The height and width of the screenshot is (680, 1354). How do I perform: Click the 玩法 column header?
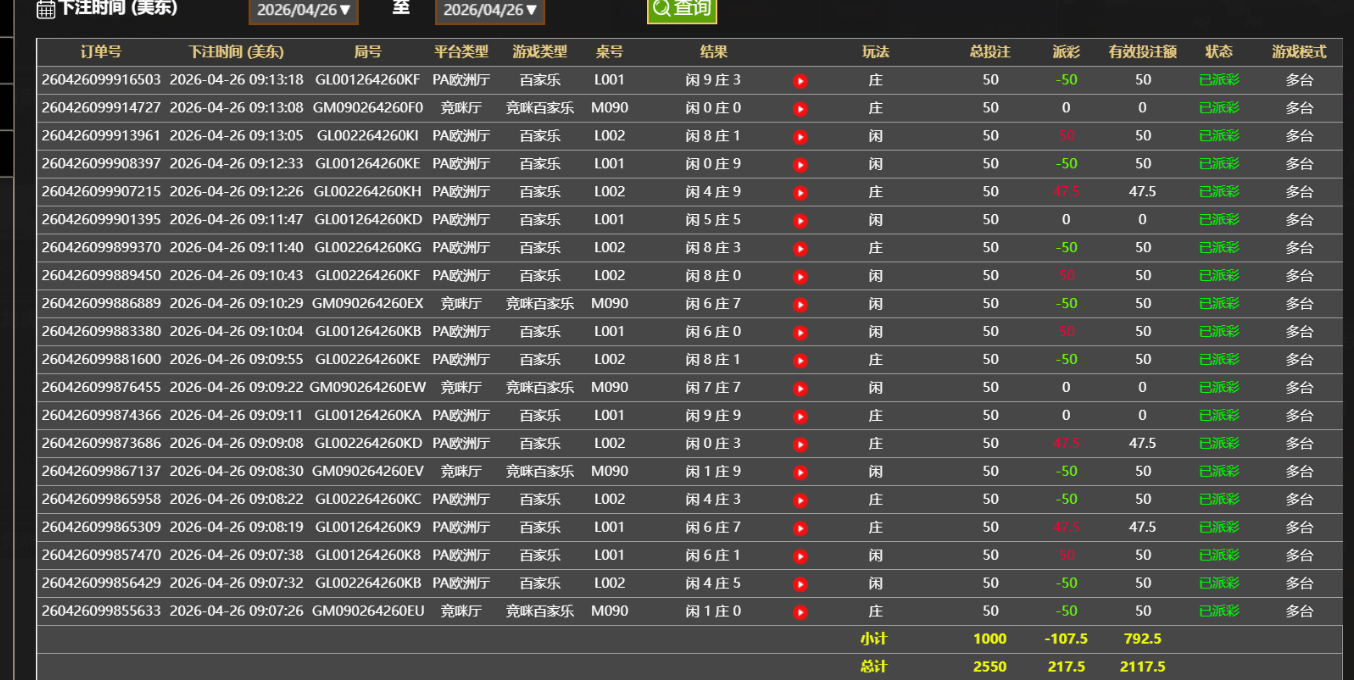coord(876,52)
